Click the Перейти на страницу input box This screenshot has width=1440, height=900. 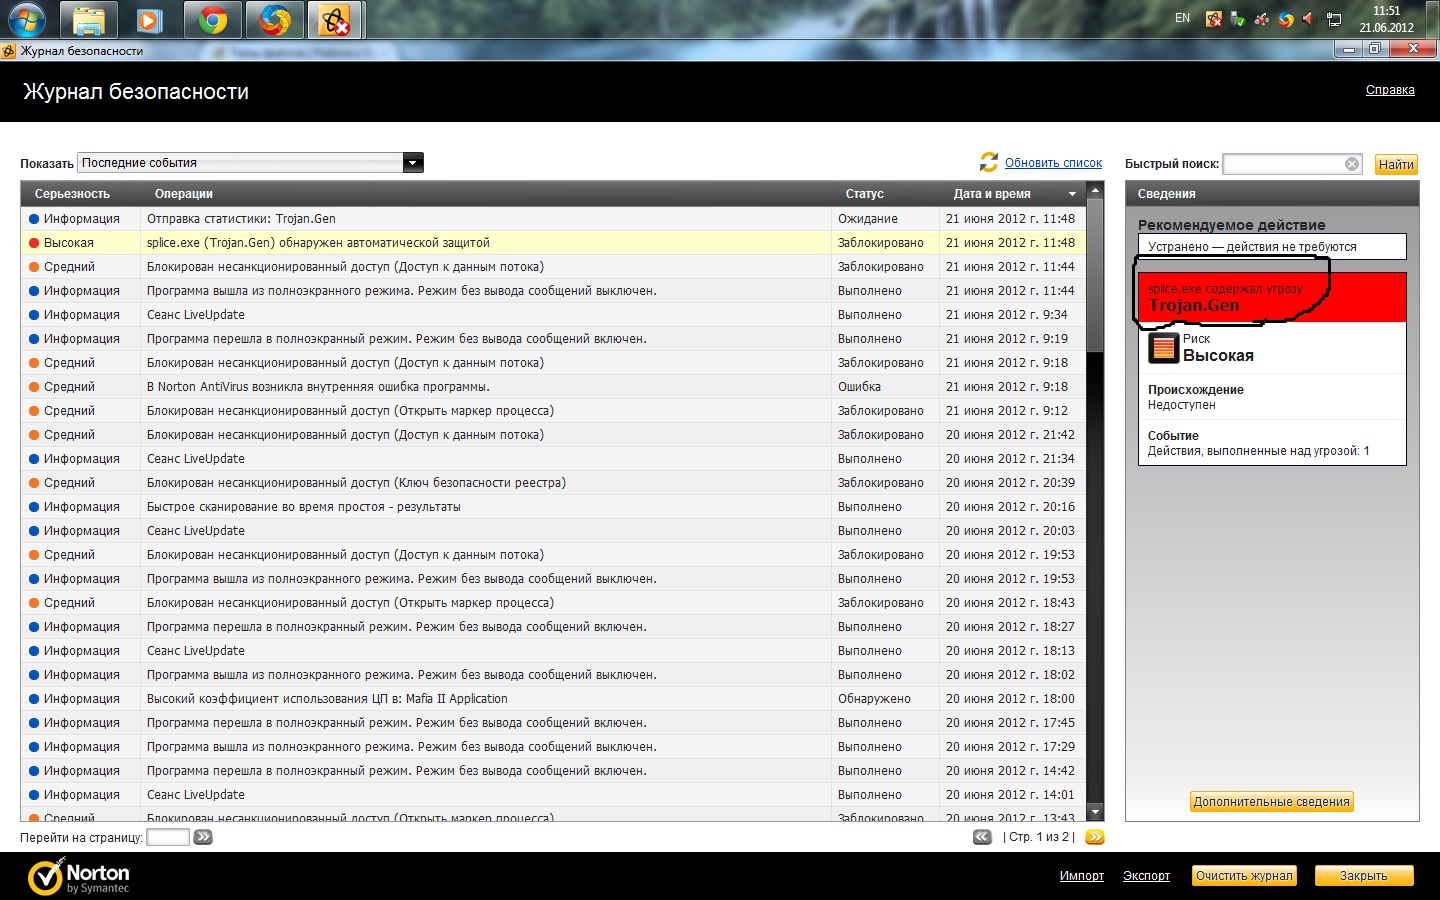(x=168, y=837)
